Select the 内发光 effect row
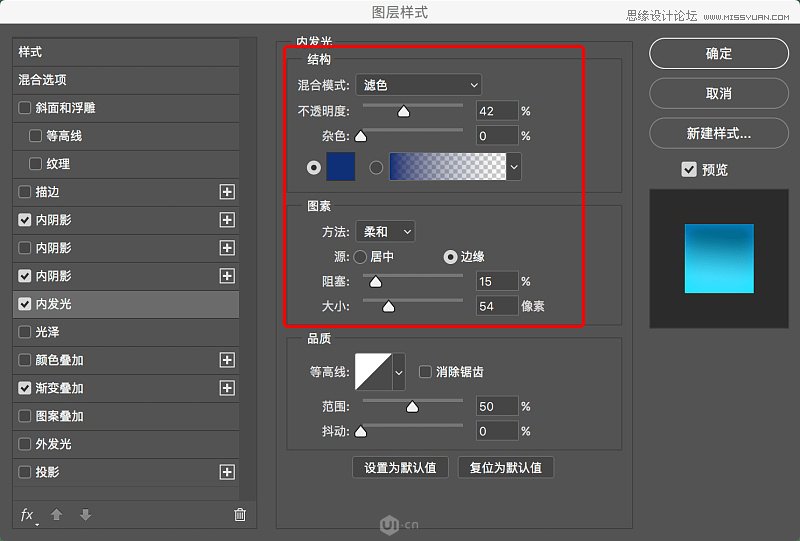800x541 pixels. pyautogui.click(x=126, y=304)
